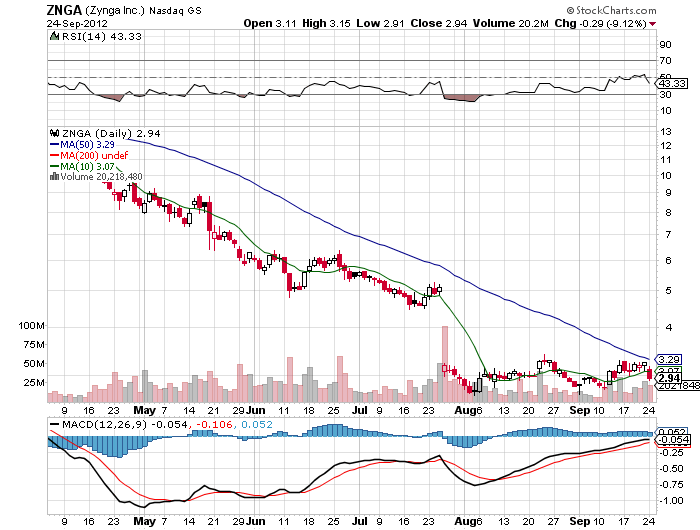
Task: Select the green MA(10) legend line swatch
Action: tap(54, 167)
